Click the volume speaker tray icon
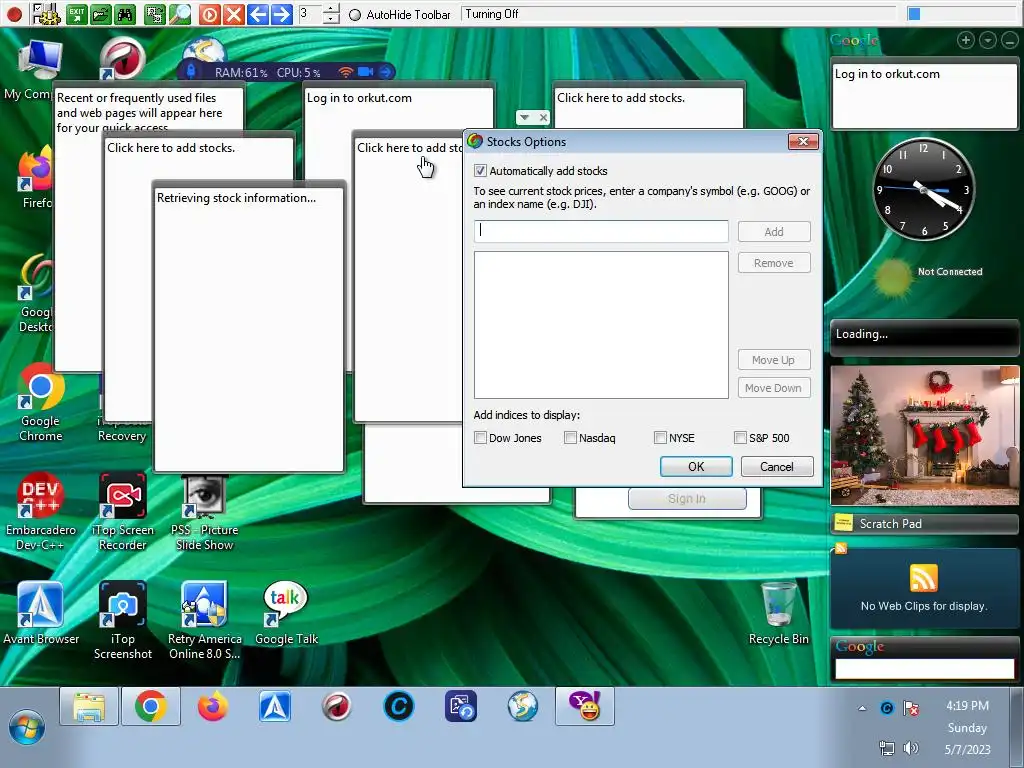The height and width of the screenshot is (768, 1024). tap(911, 748)
